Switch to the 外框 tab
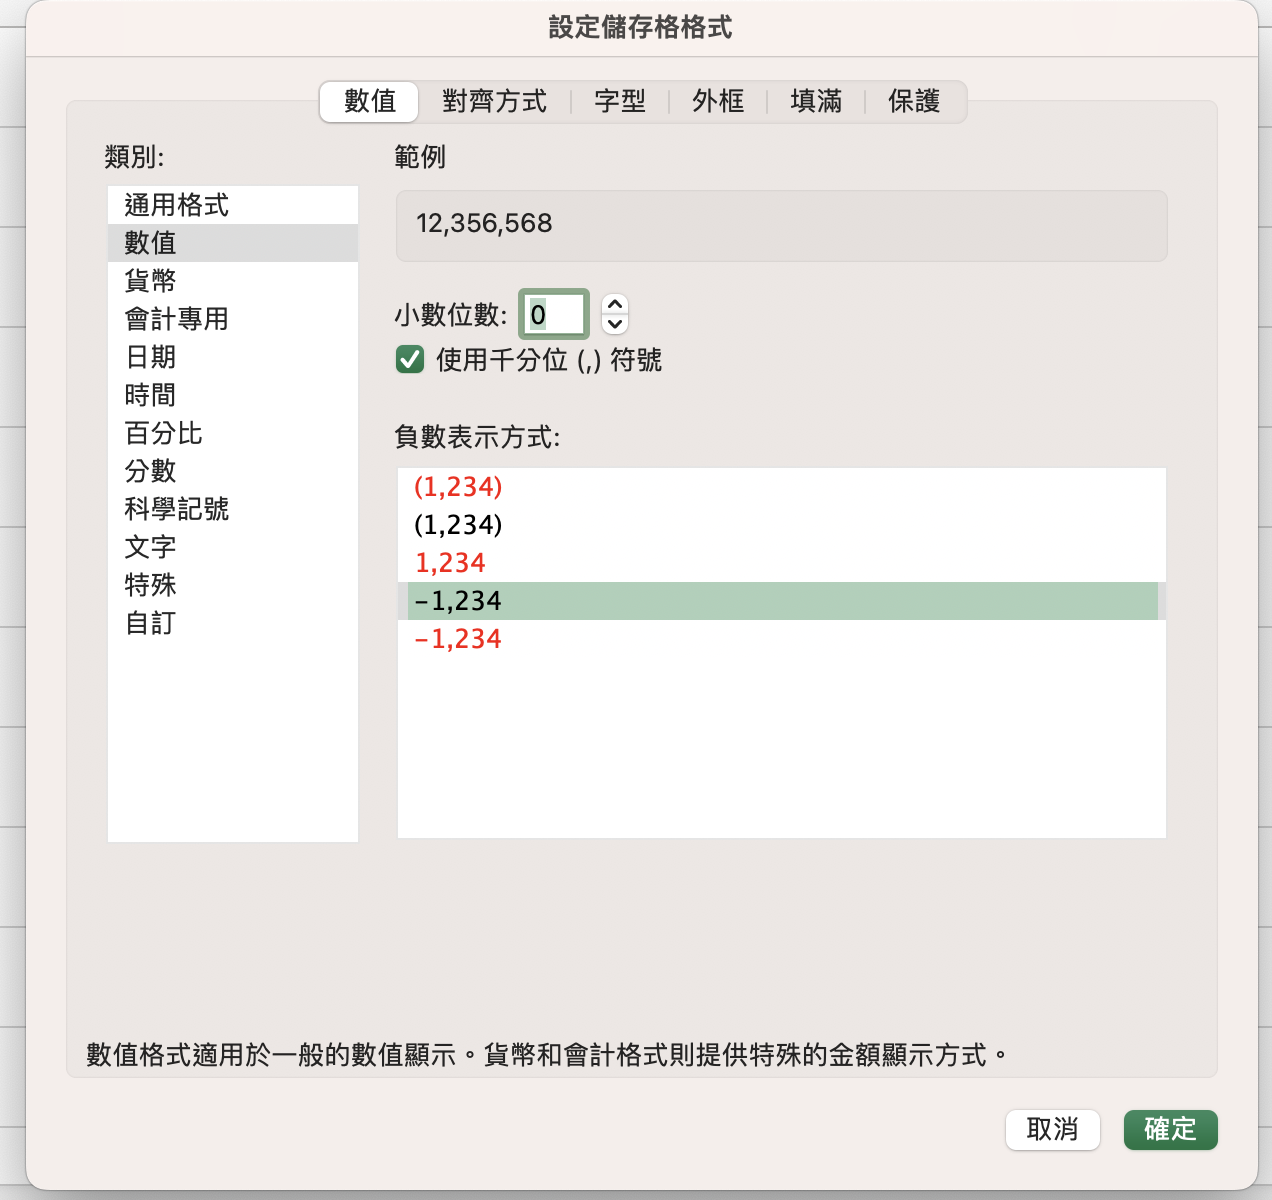Viewport: 1272px width, 1200px height. coord(718,101)
